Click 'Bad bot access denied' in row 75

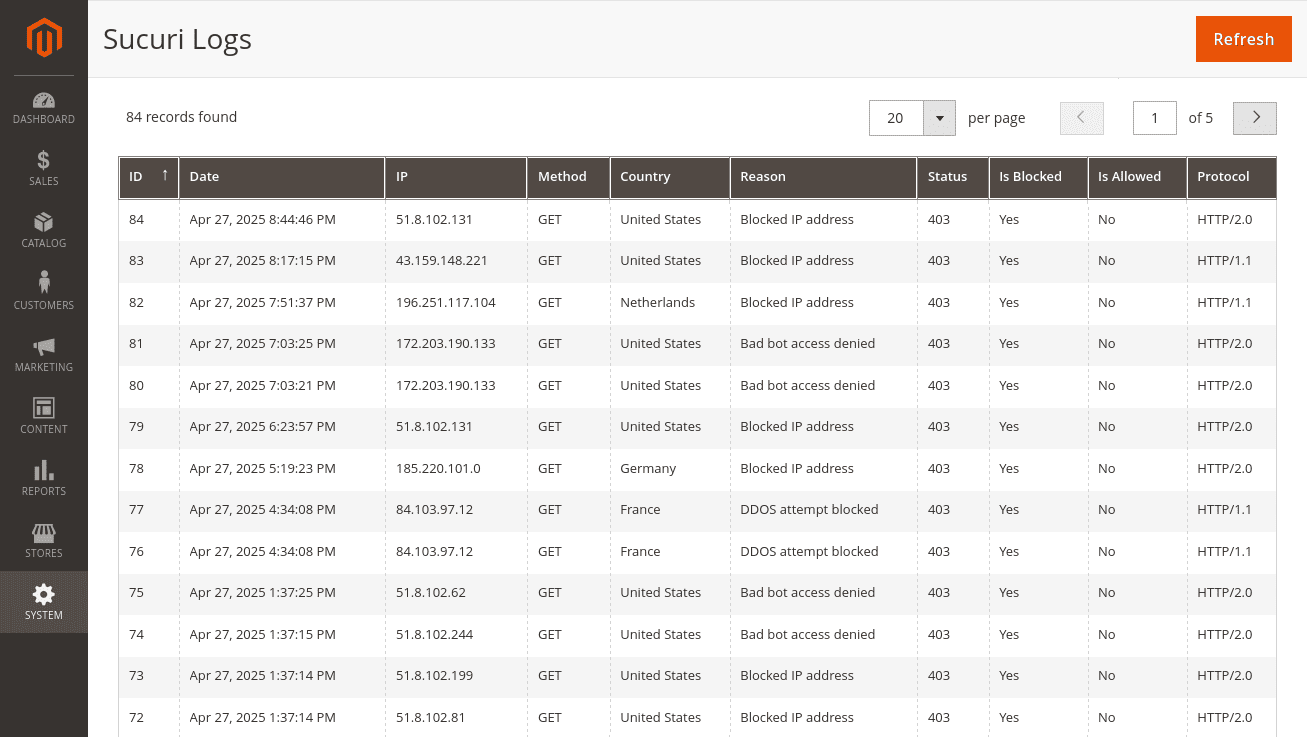coord(807,592)
